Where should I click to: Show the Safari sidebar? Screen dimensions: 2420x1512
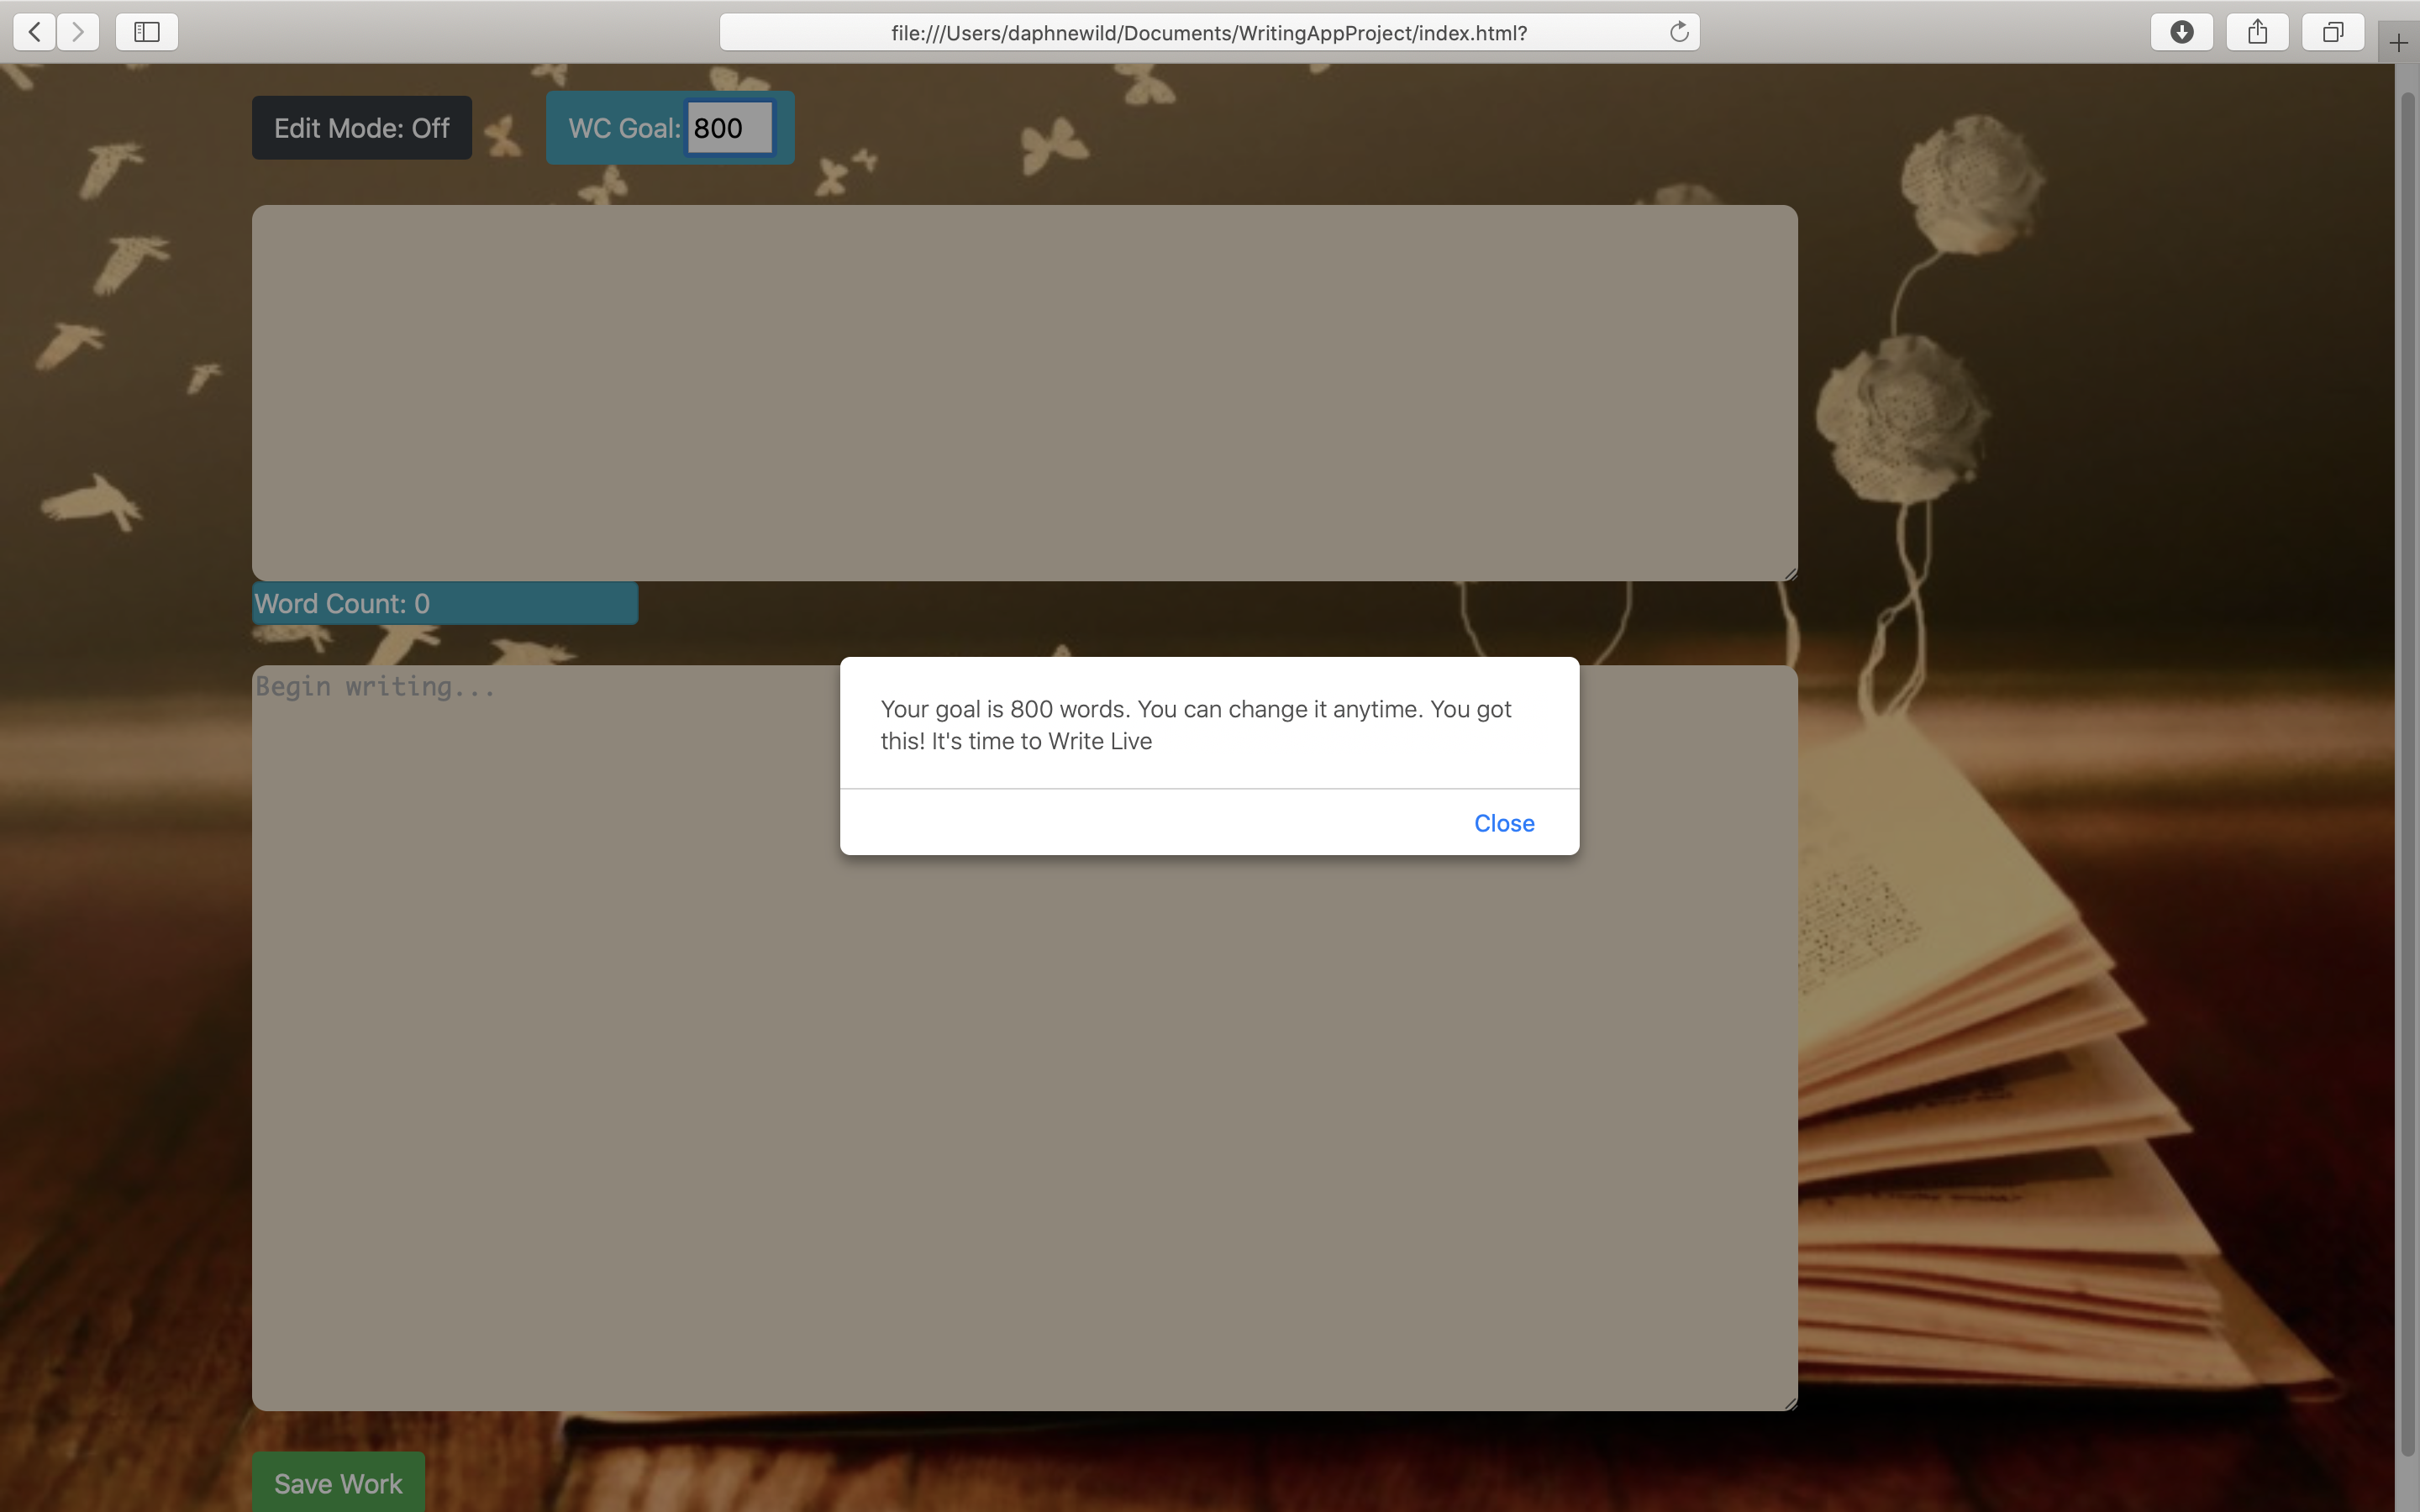tap(147, 32)
